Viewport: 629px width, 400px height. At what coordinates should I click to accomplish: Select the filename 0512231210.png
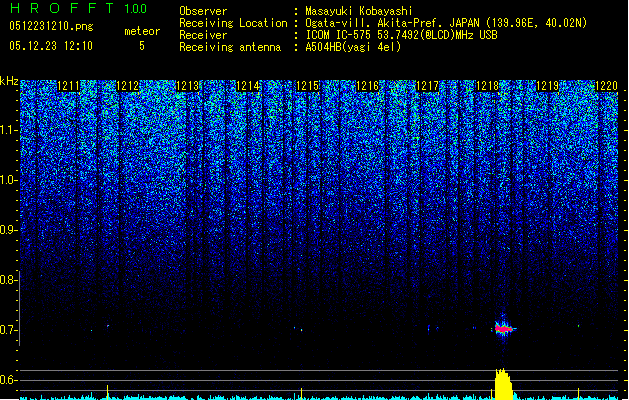pyautogui.click(x=51, y=26)
